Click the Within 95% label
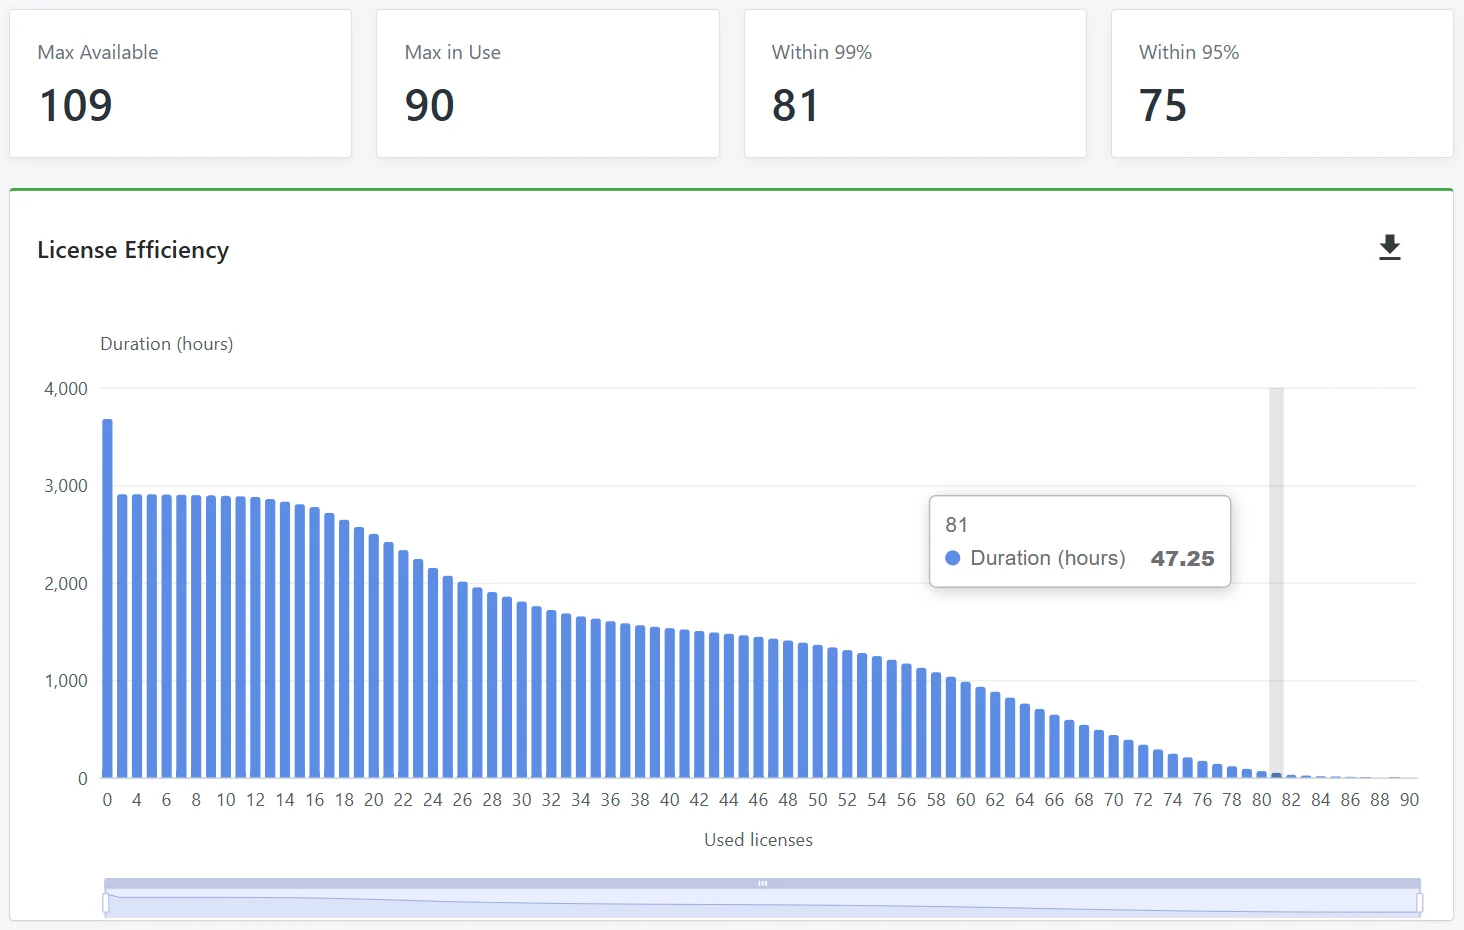Image resolution: width=1464 pixels, height=930 pixels. click(1189, 52)
